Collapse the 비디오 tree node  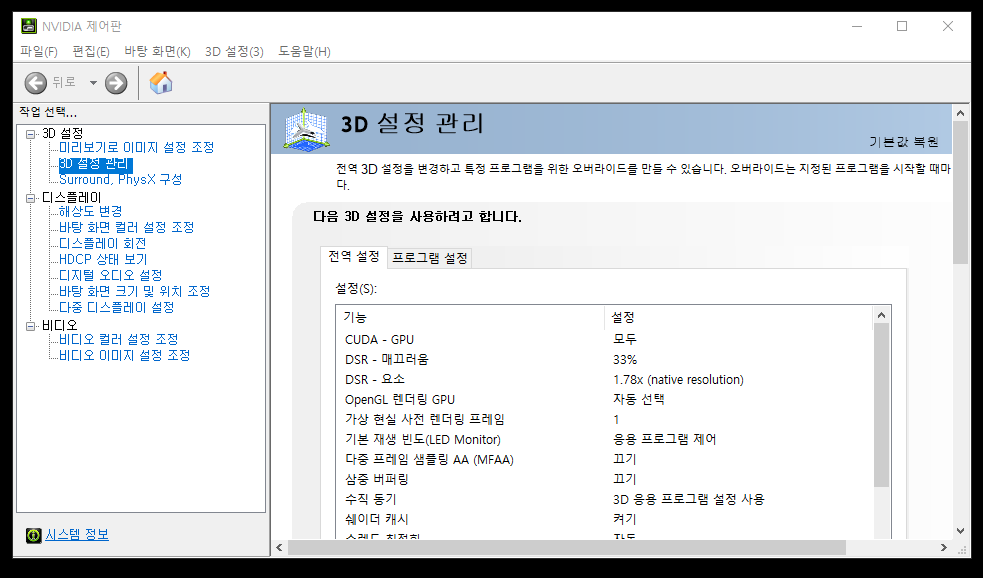(30, 326)
